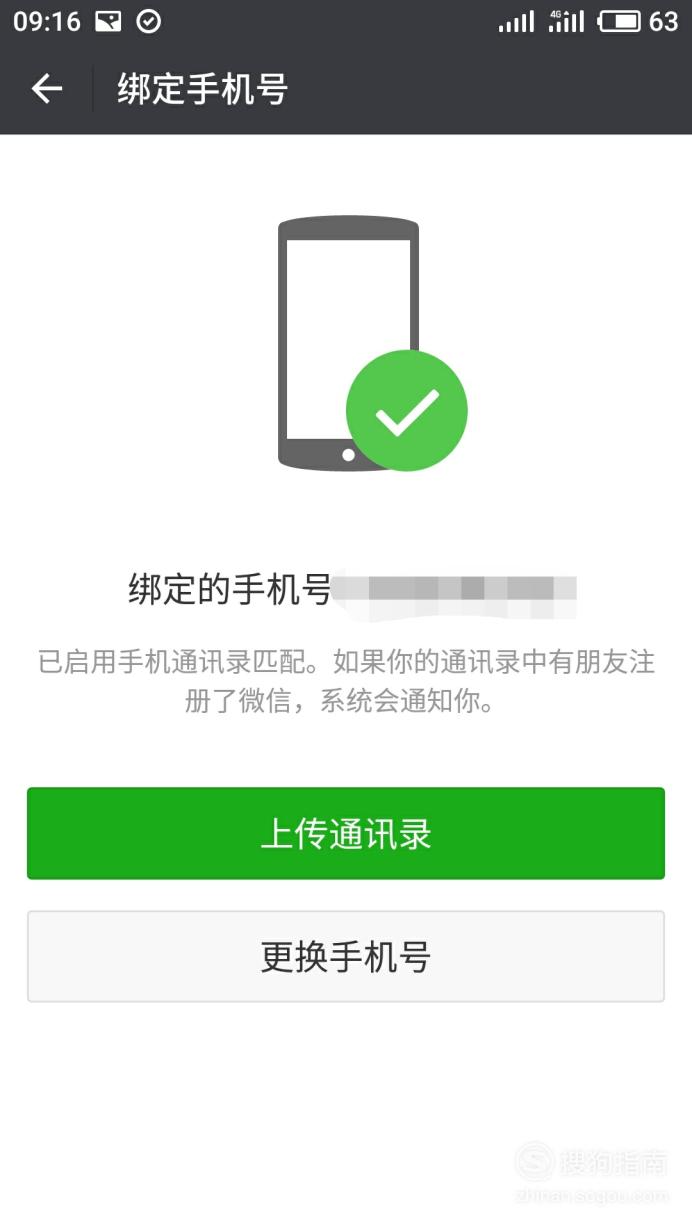Image resolution: width=692 pixels, height=1230 pixels.
Task: Tap the 绑定的手机号 label text
Action: [x=230, y=590]
